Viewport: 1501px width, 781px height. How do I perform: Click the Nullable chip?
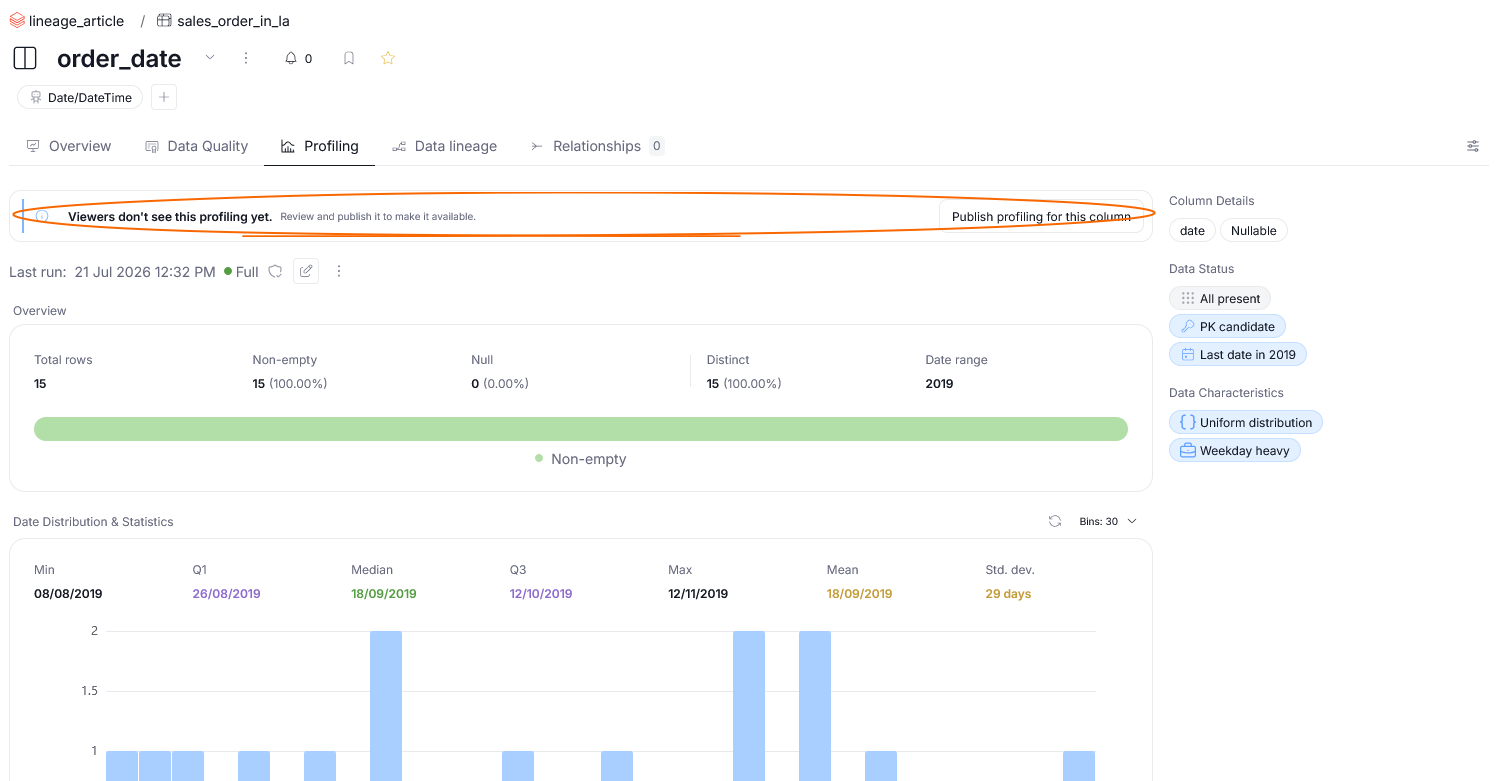(x=1254, y=230)
